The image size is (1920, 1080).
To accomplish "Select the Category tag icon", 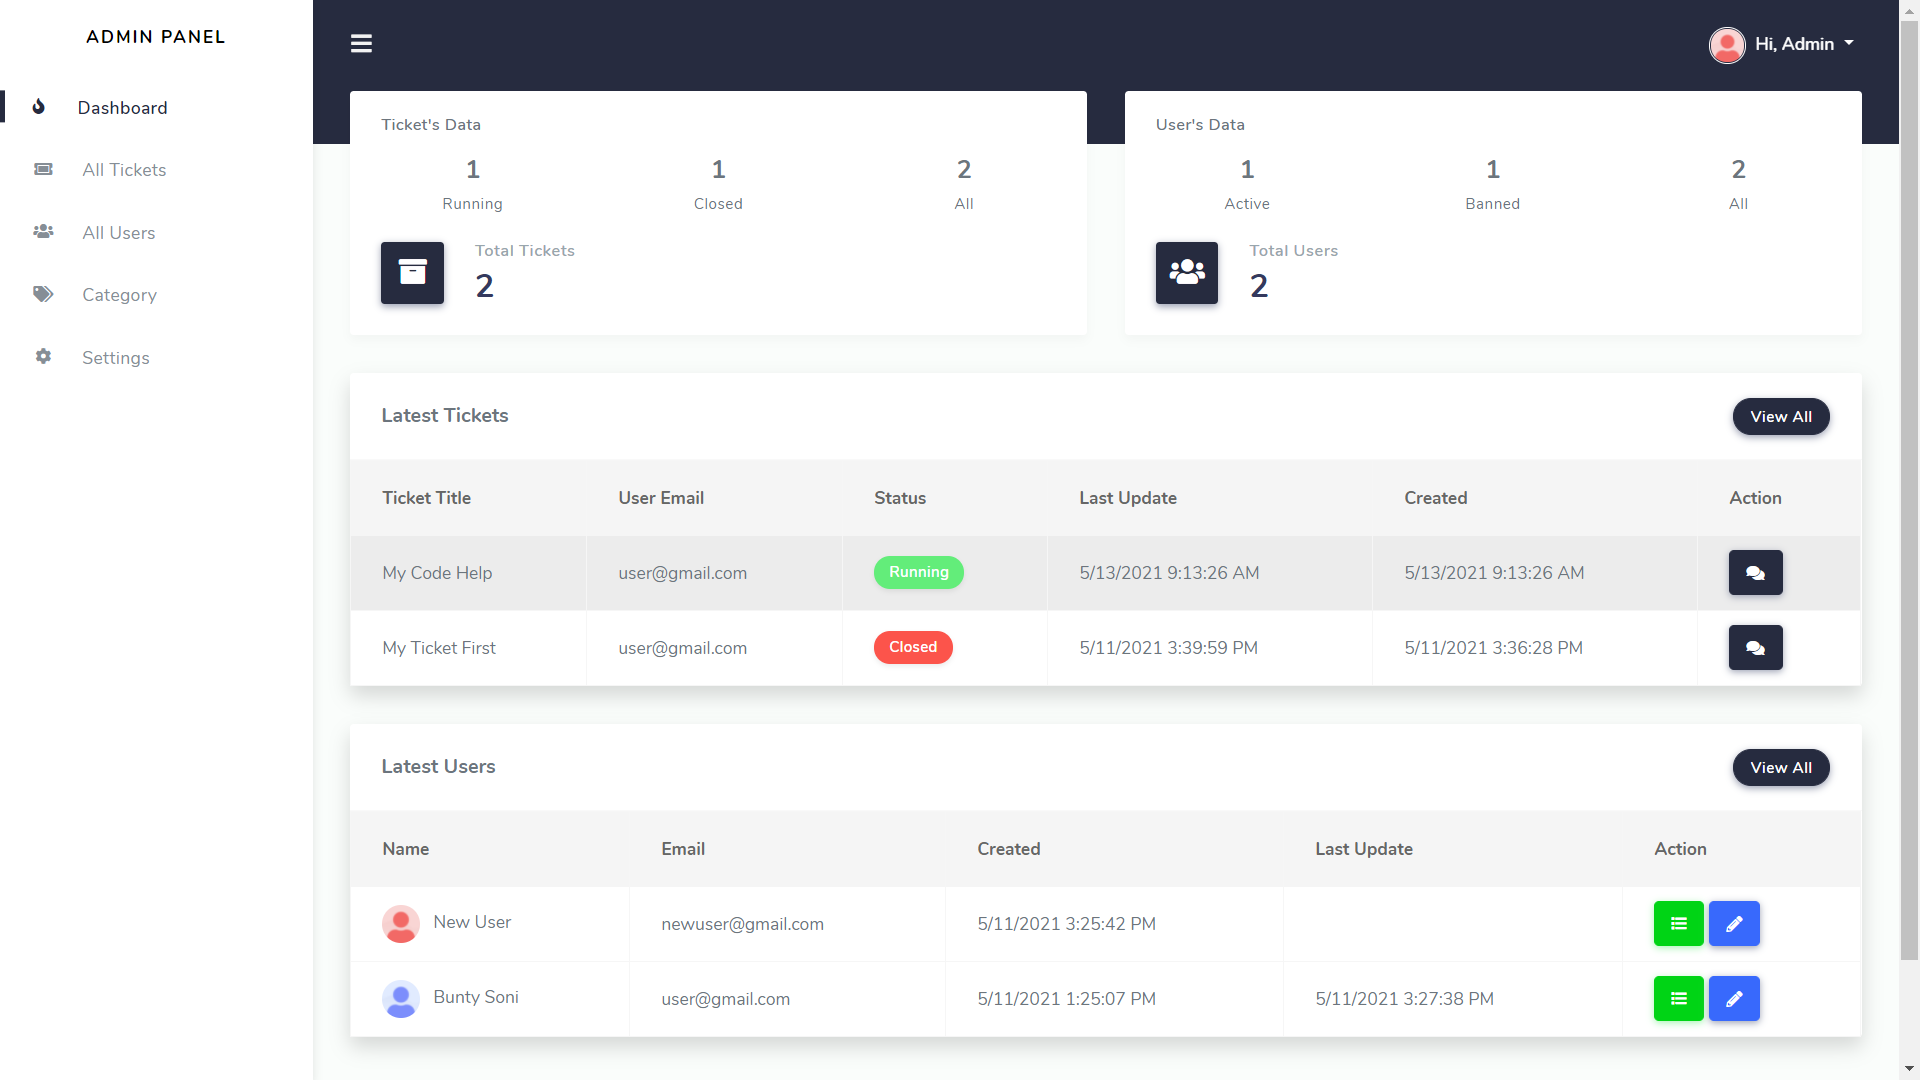I will tap(43, 294).
